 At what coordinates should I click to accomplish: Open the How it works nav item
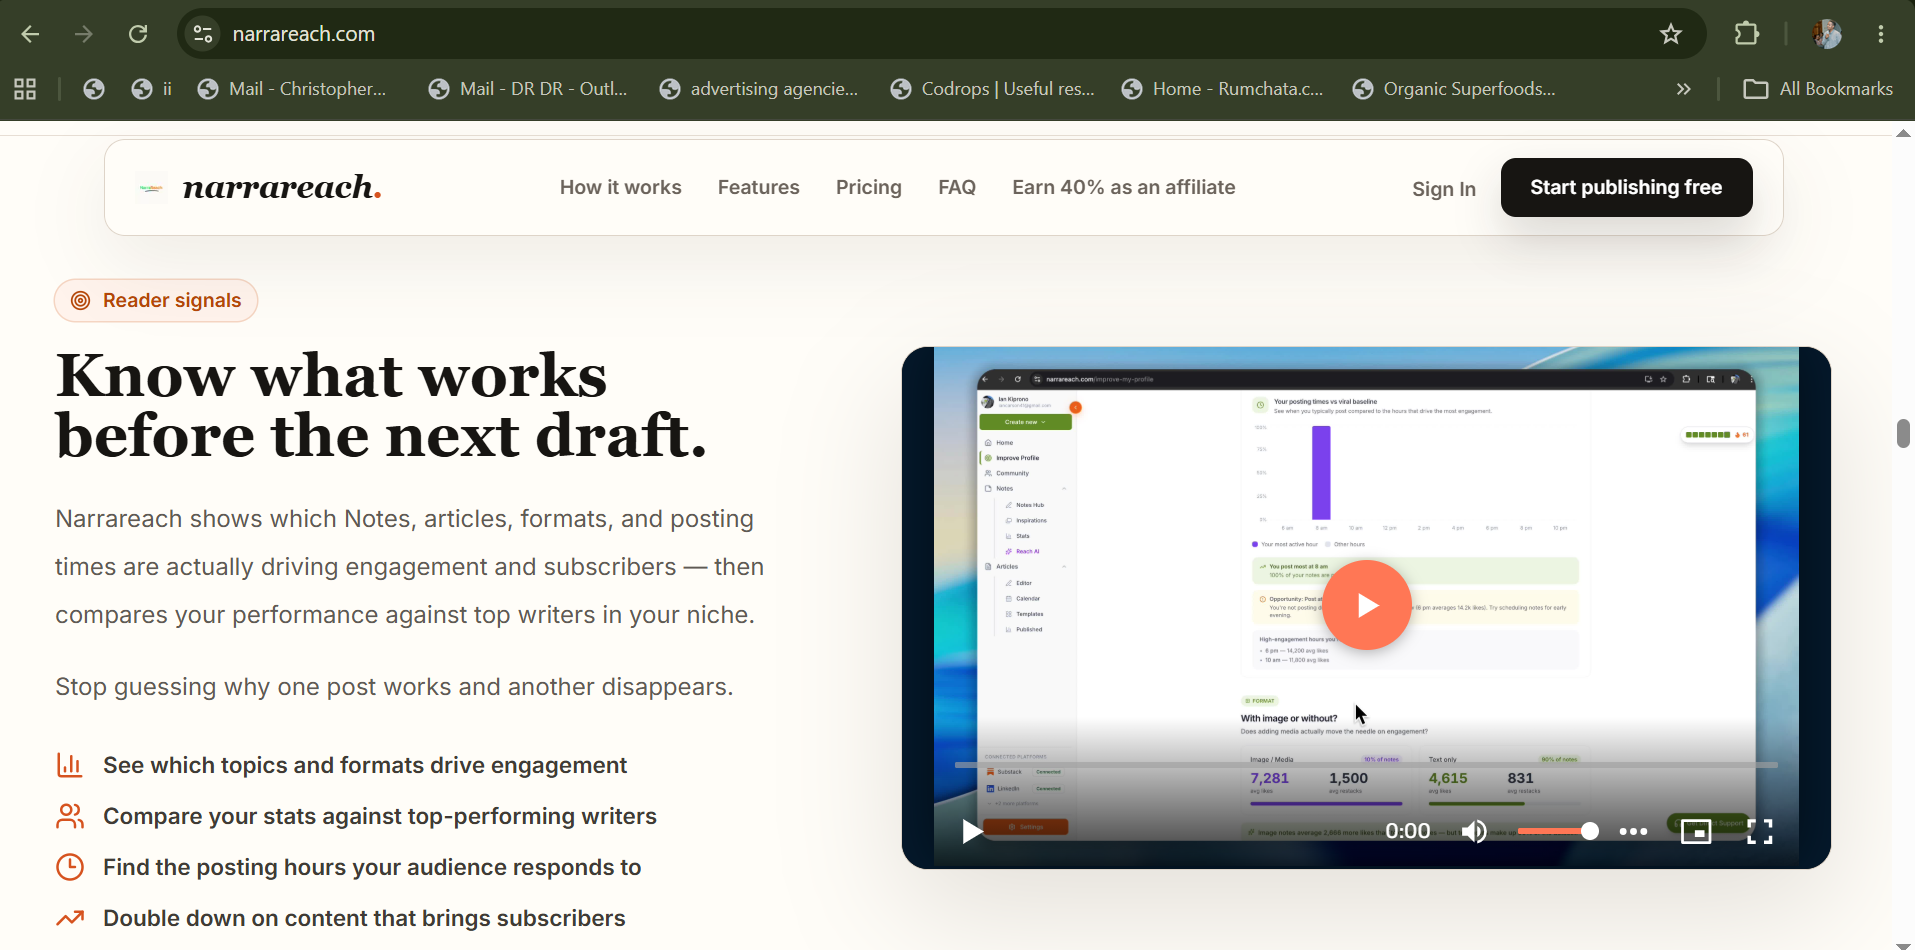click(620, 187)
